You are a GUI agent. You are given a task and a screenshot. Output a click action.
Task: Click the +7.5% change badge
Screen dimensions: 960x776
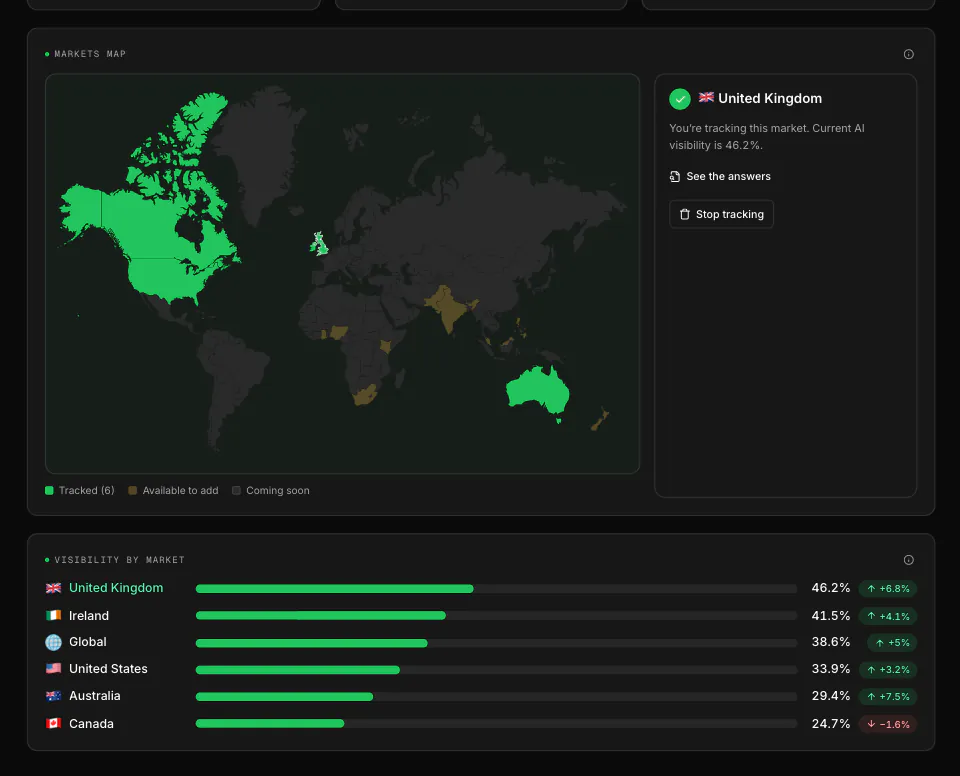[888, 696]
